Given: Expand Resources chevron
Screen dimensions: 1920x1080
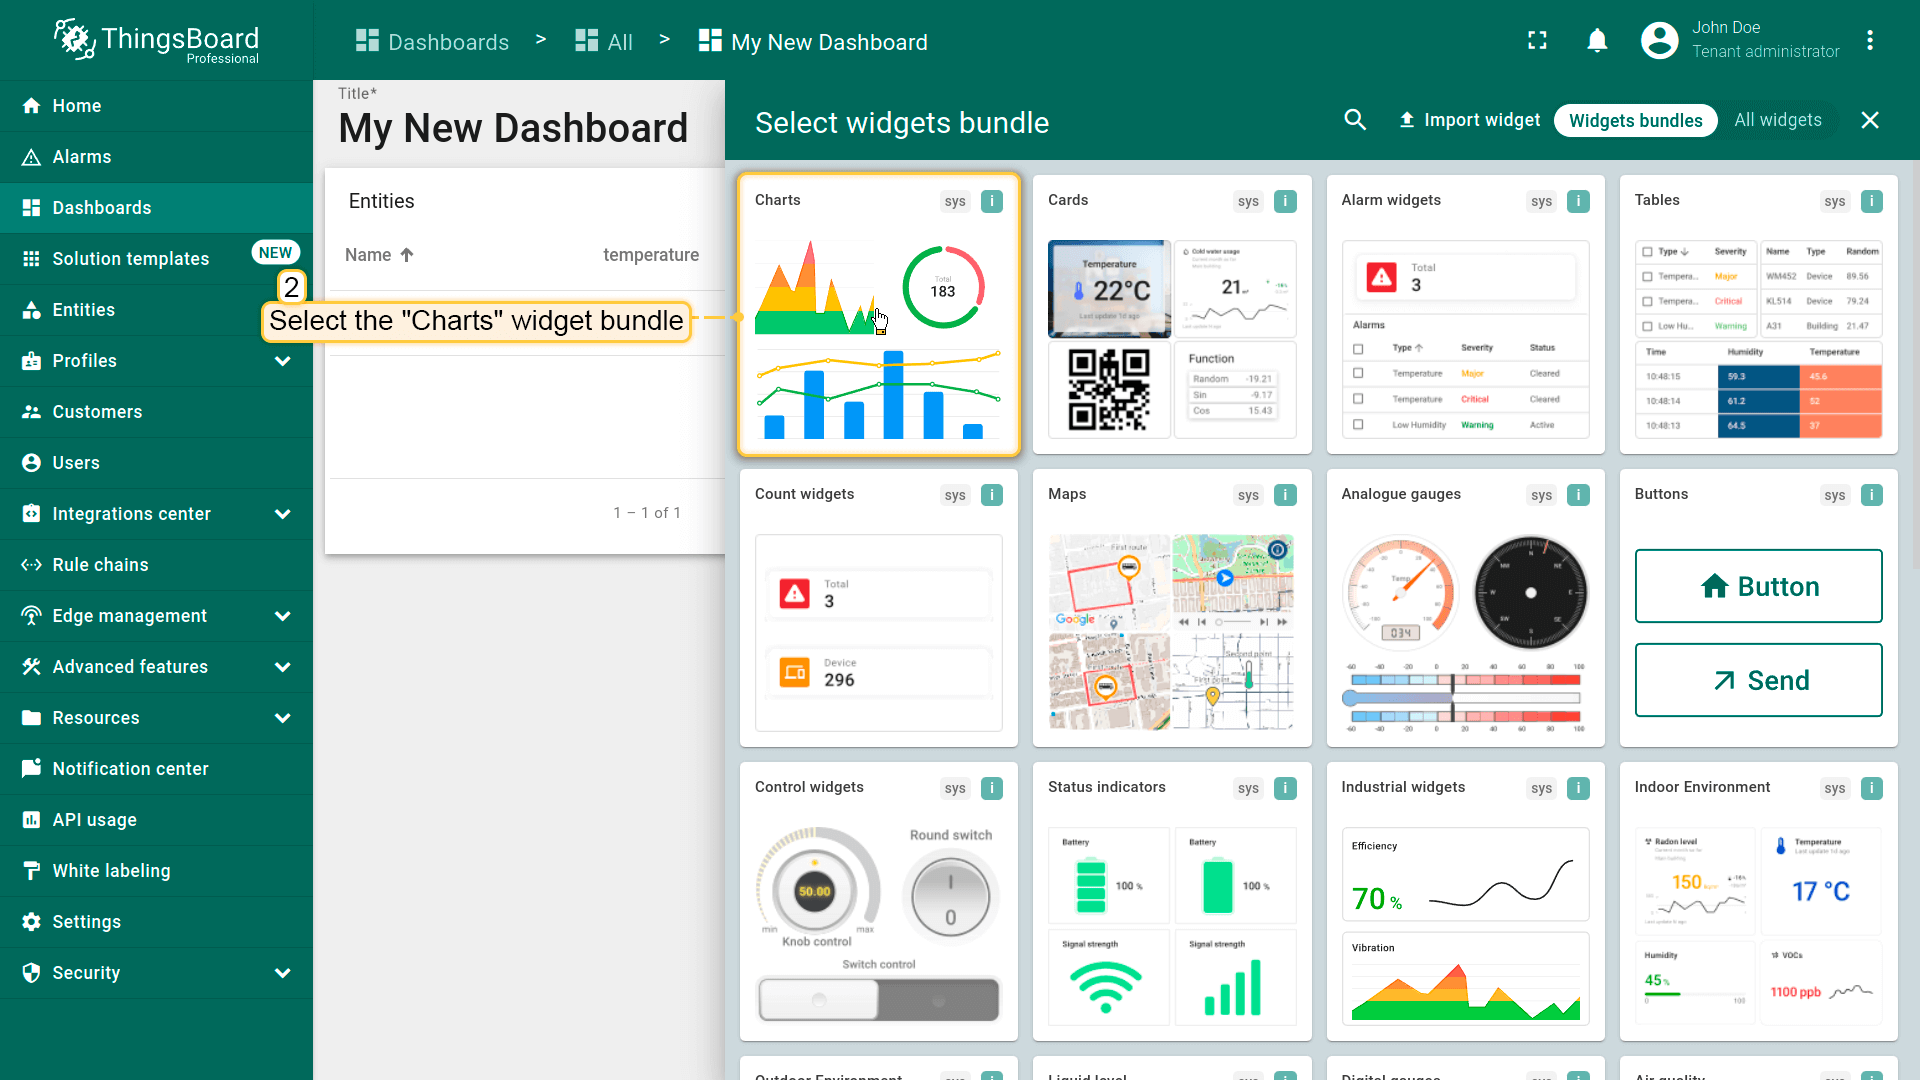Looking at the screenshot, I should click(x=283, y=718).
